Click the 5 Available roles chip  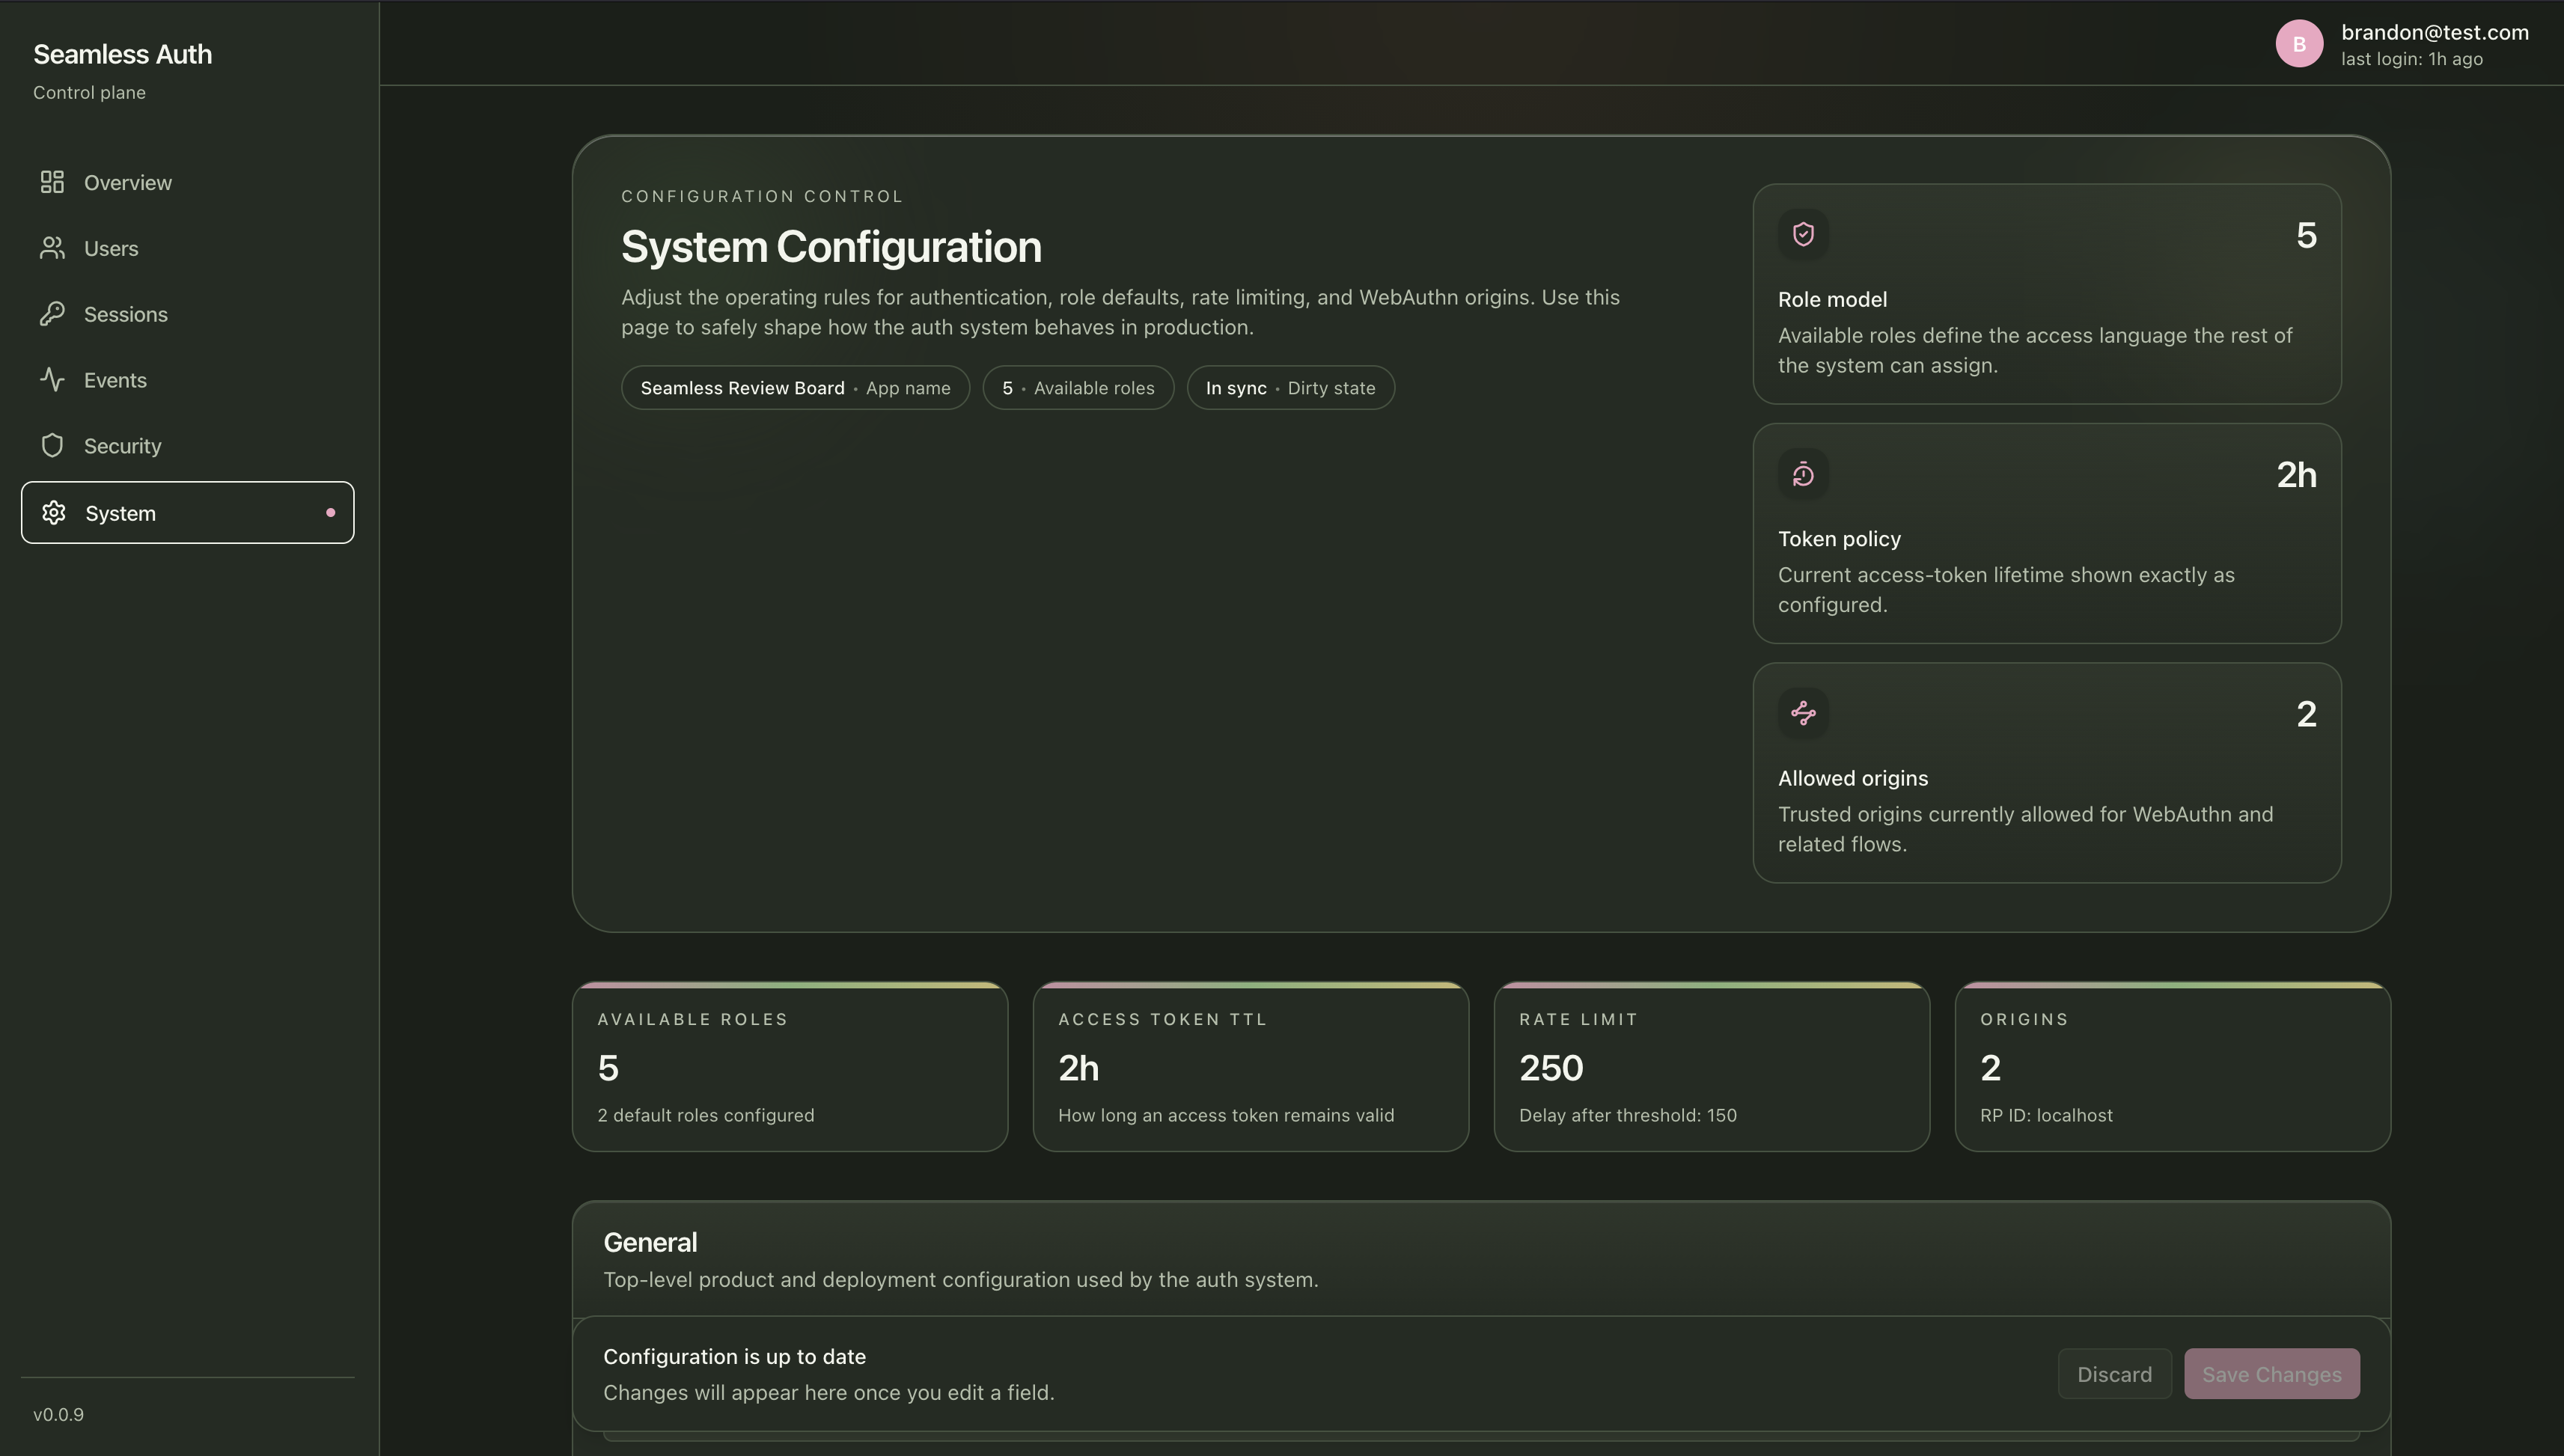tap(1078, 388)
